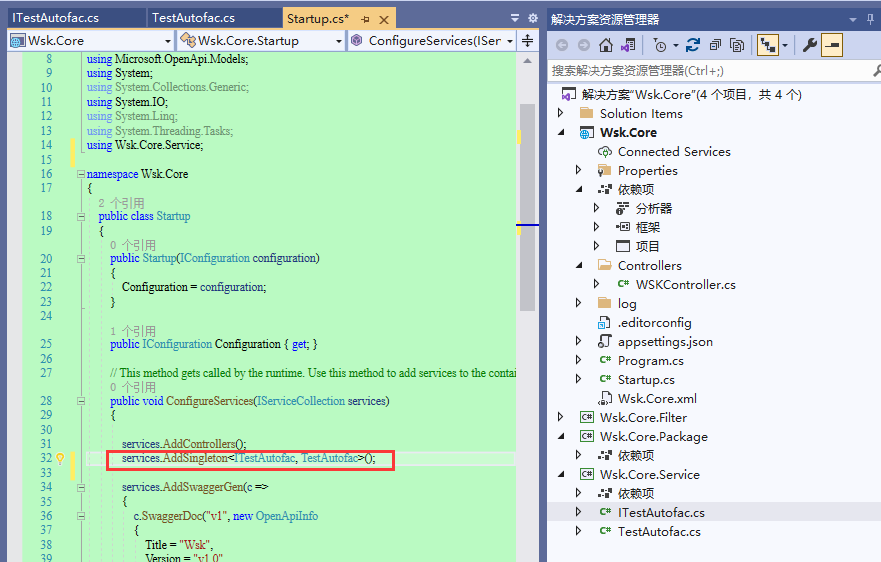Select the Startup.cs* tab

pyautogui.click(x=318, y=19)
